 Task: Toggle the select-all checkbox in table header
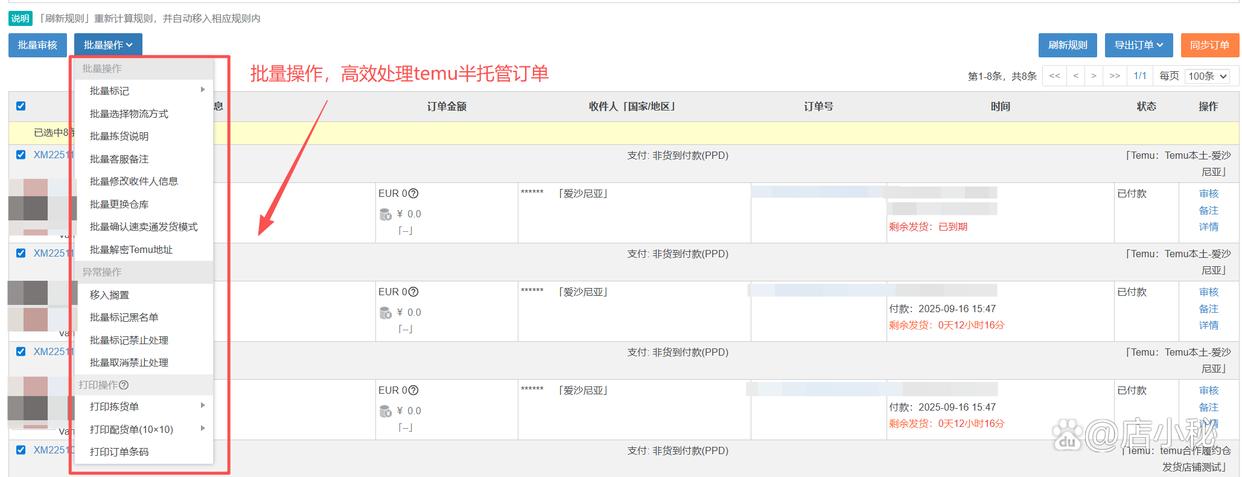(x=21, y=106)
